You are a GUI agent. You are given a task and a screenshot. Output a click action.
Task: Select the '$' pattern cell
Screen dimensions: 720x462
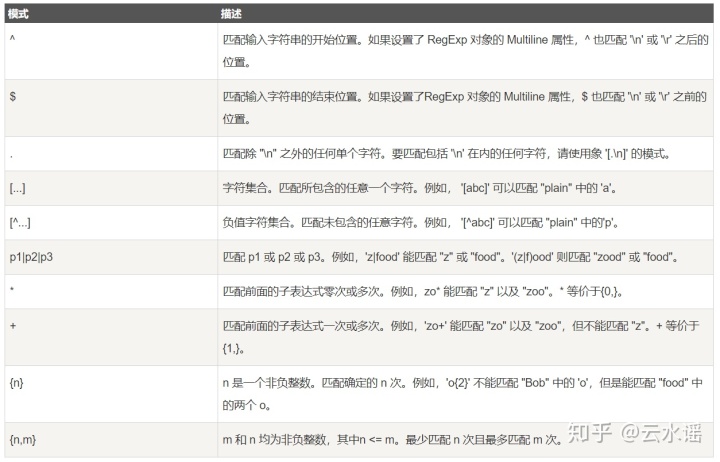(x=111, y=108)
